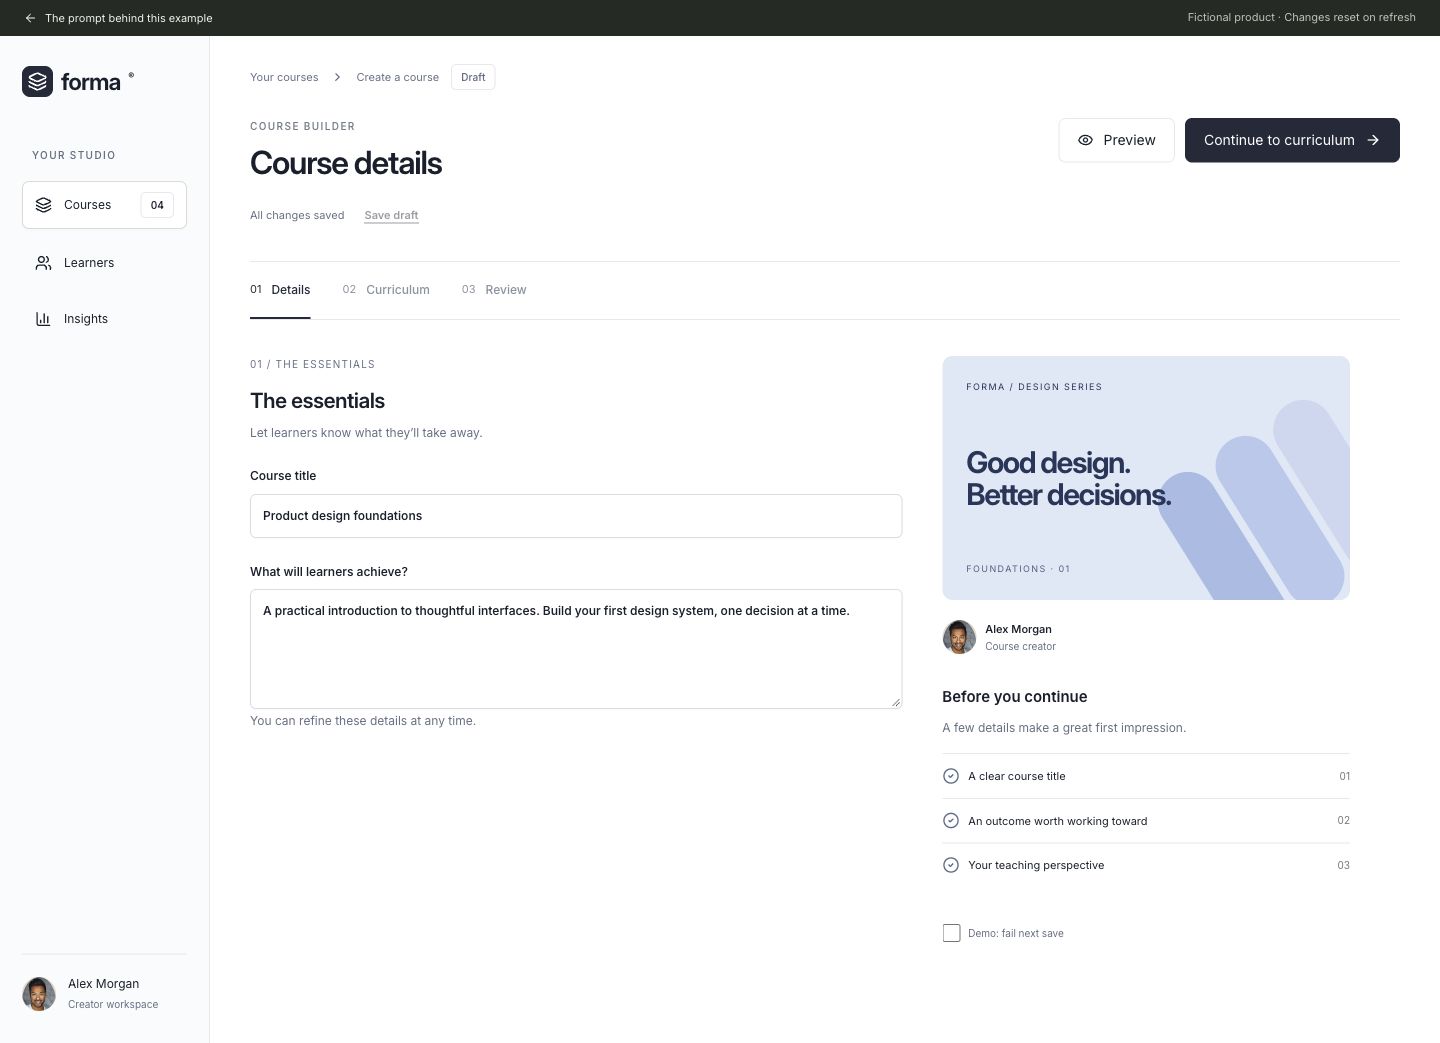1440x1043 pixels.
Task: Click the Draft status badge
Action: (473, 77)
